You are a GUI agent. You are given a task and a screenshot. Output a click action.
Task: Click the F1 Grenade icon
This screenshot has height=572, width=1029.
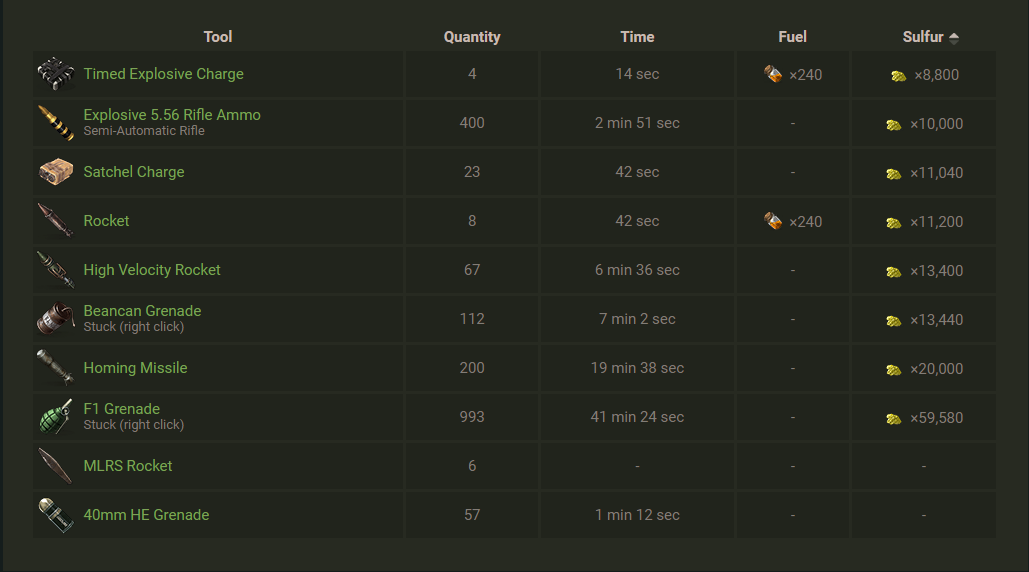tap(56, 417)
